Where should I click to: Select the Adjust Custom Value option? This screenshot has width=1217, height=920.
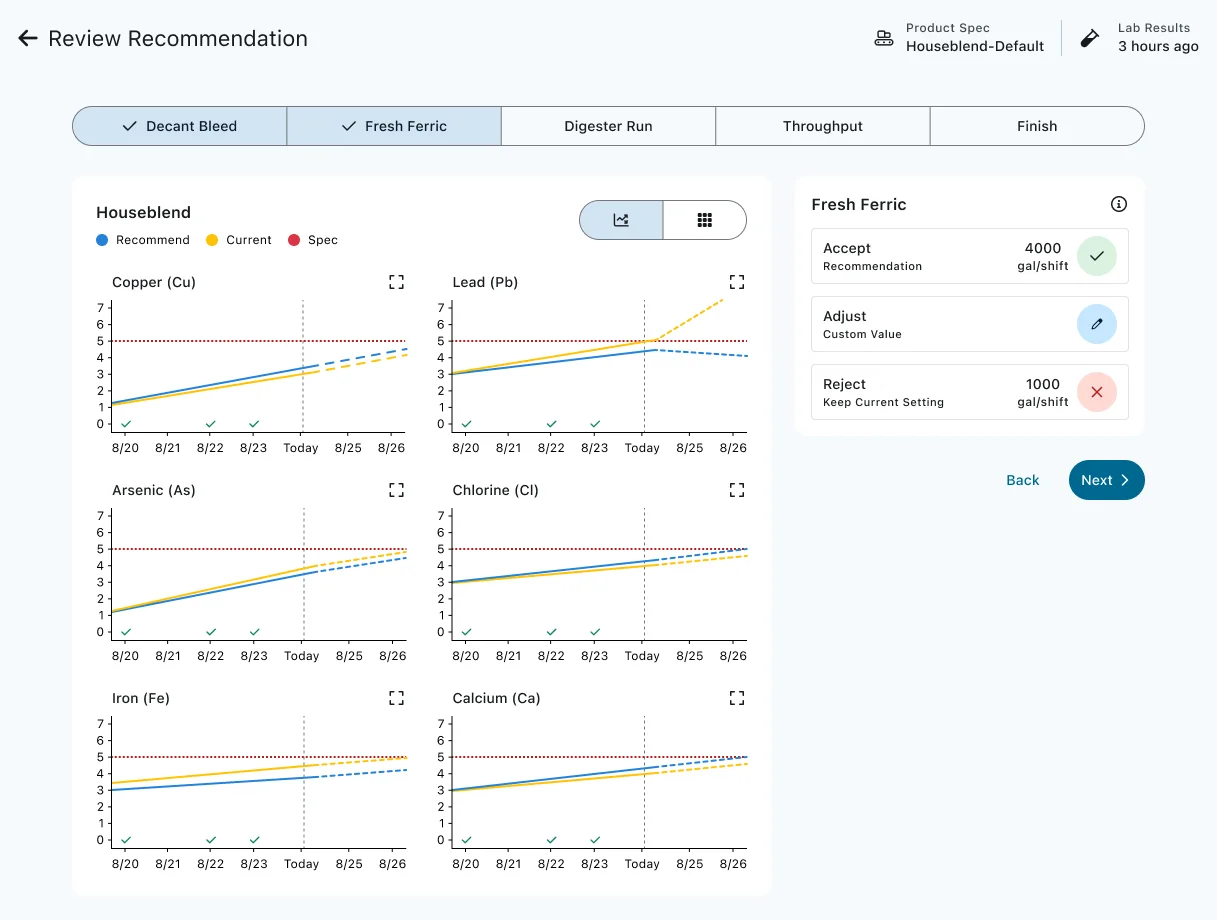(x=969, y=324)
